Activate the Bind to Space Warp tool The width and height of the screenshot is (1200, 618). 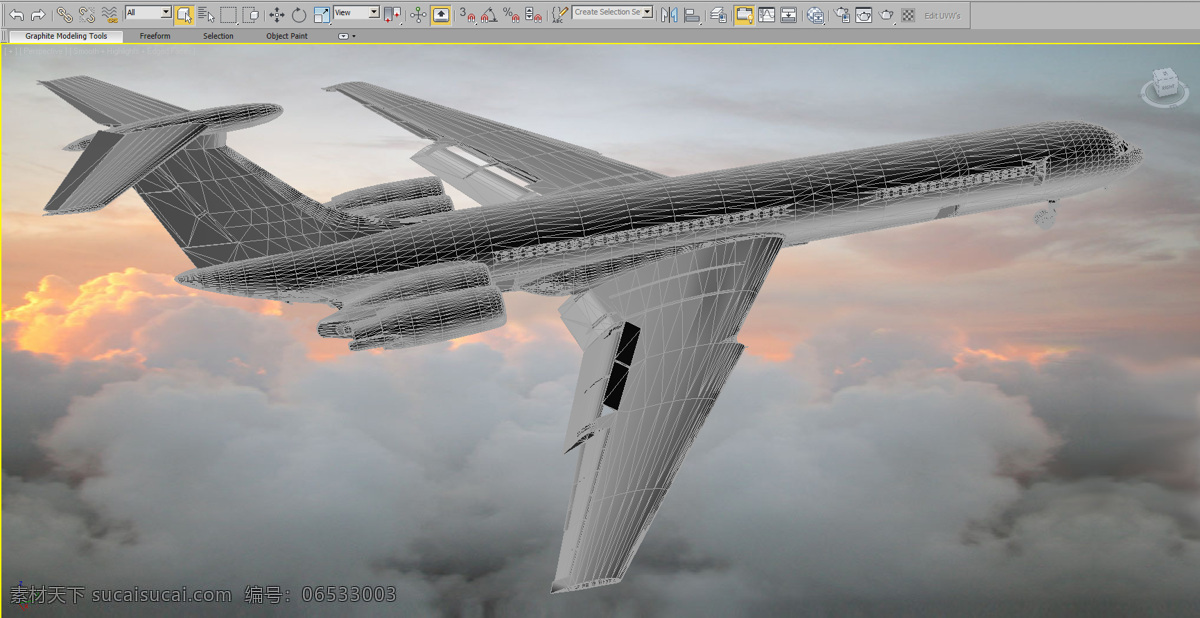[109, 15]
